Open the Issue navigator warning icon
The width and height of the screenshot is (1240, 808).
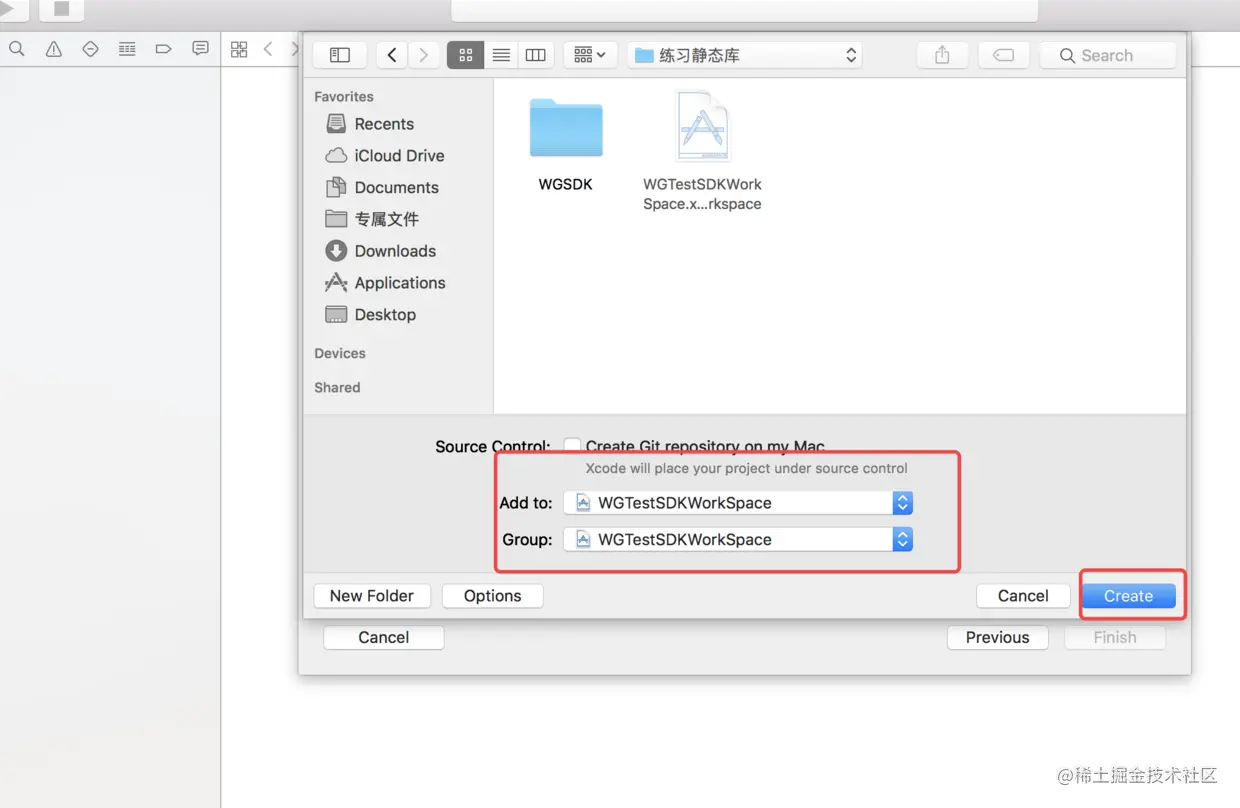[x=54, y=49]
